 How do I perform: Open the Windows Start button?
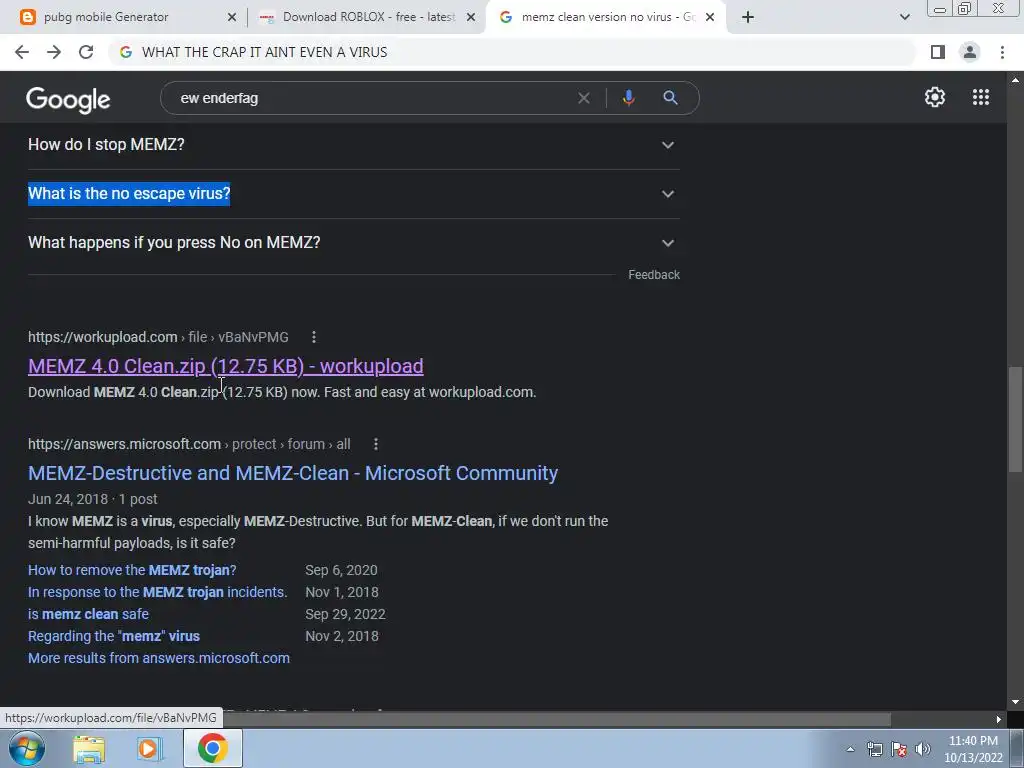click(x=27, y=748)
